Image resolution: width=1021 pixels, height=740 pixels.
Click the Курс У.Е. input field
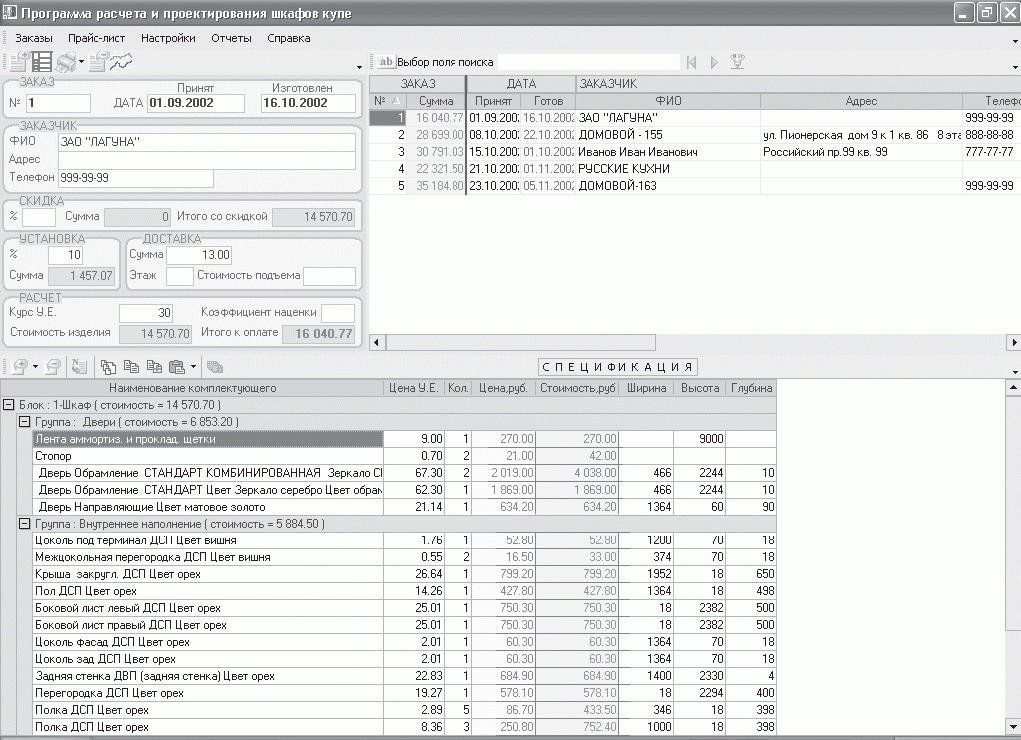(146, 313)
